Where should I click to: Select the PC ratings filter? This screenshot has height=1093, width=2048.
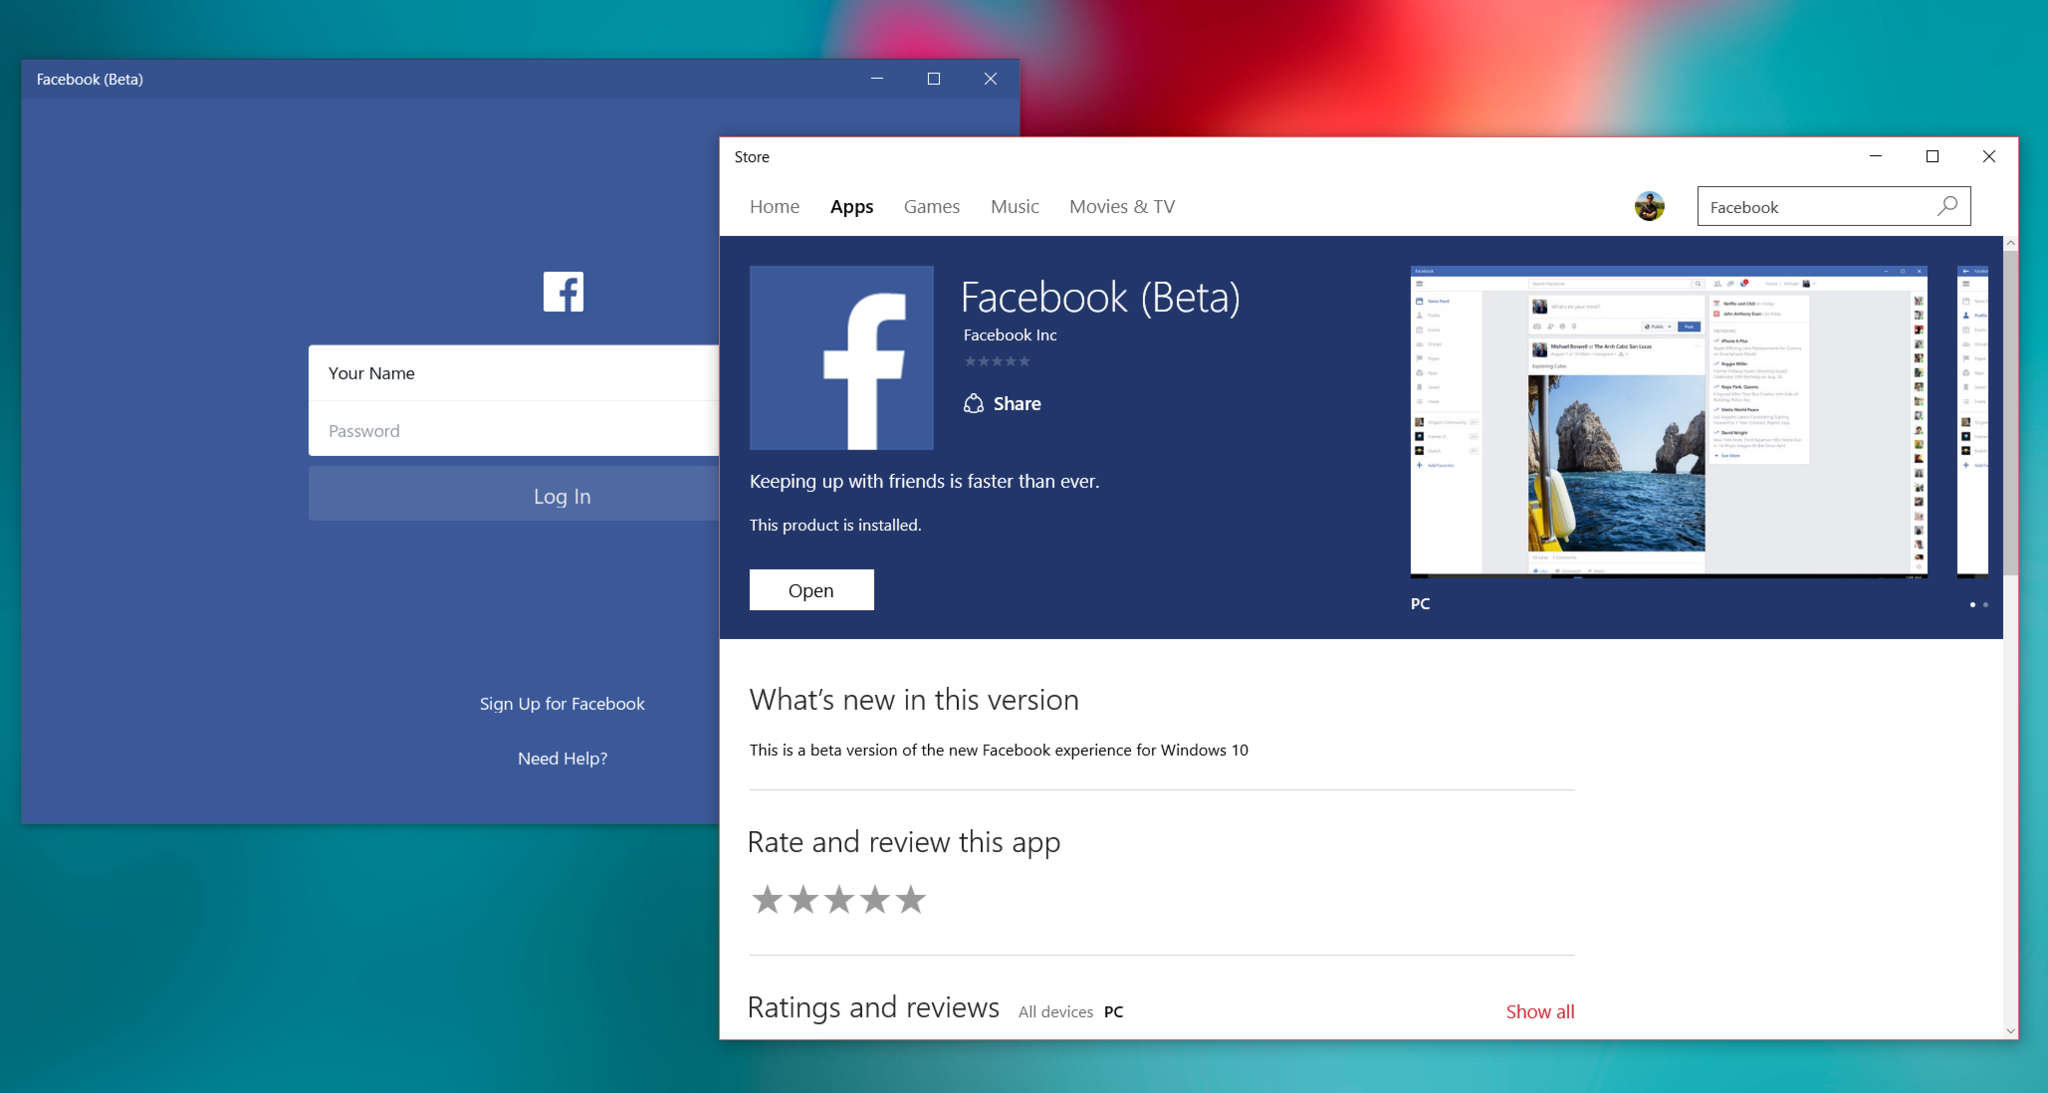(x=1113, y=1012)
